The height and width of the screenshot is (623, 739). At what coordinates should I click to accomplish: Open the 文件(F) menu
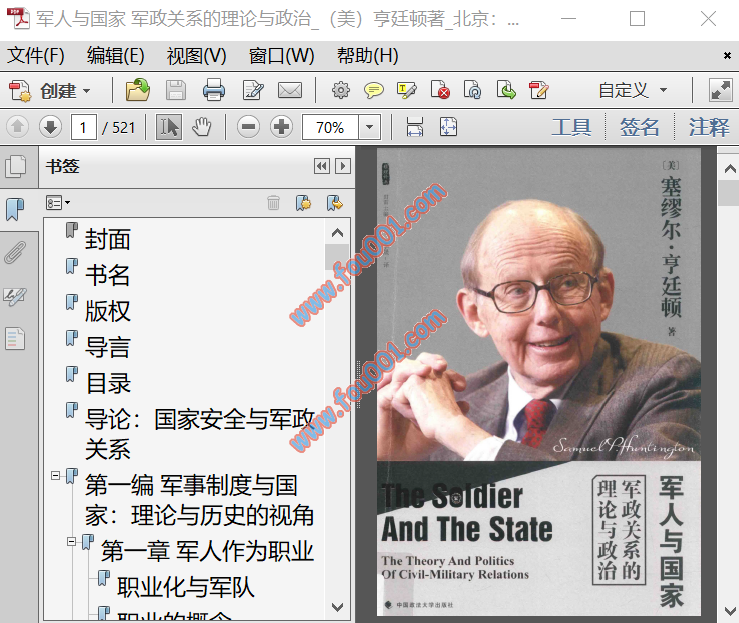36,56
